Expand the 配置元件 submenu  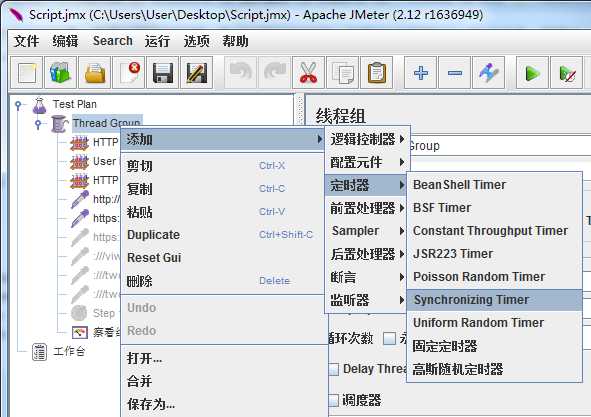pos(367,162)
